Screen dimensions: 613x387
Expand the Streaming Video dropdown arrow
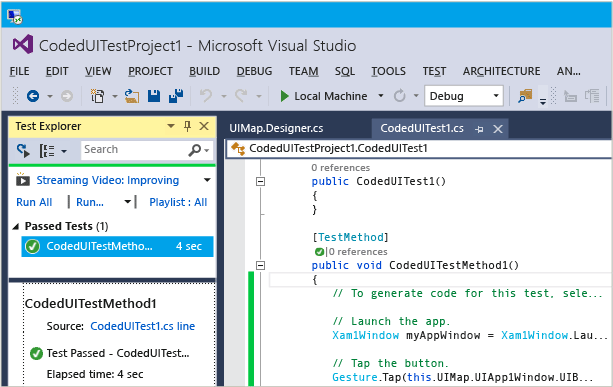207,180
